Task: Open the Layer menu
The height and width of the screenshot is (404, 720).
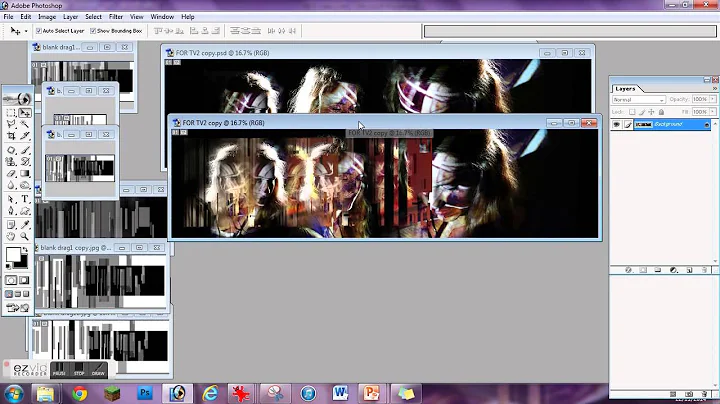Action: coord(70,17)
